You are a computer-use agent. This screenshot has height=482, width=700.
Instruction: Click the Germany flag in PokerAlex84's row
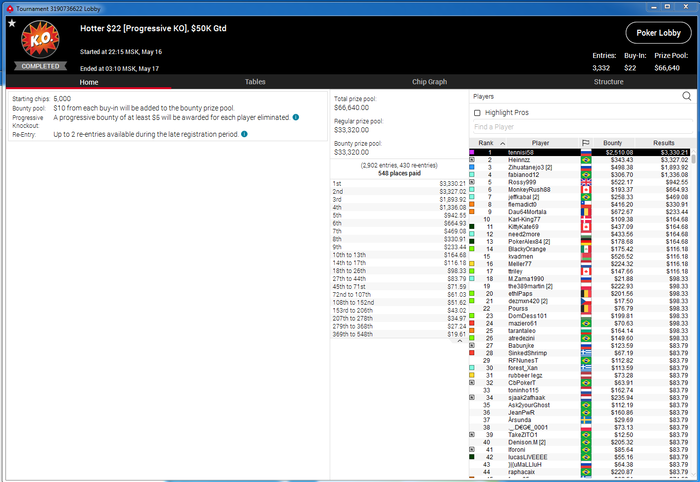(586, 241)
